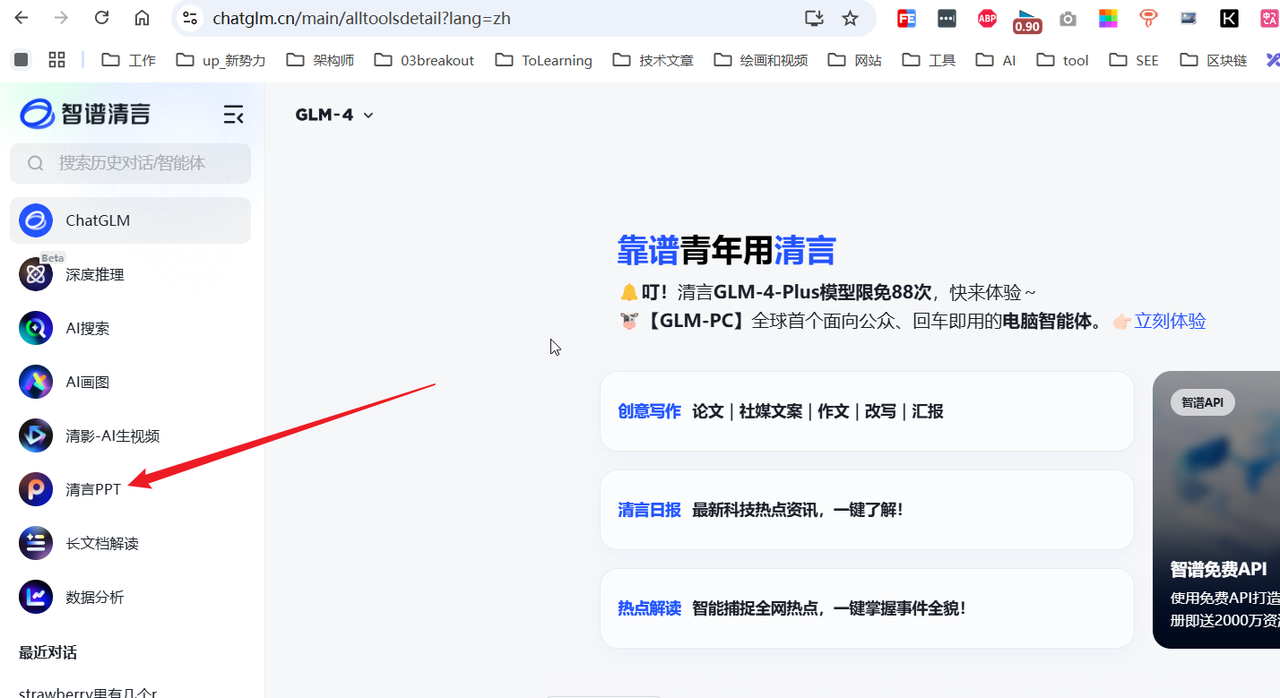
Task: Open the 03breakout bookmarks folder
Action: click(424, 60)
